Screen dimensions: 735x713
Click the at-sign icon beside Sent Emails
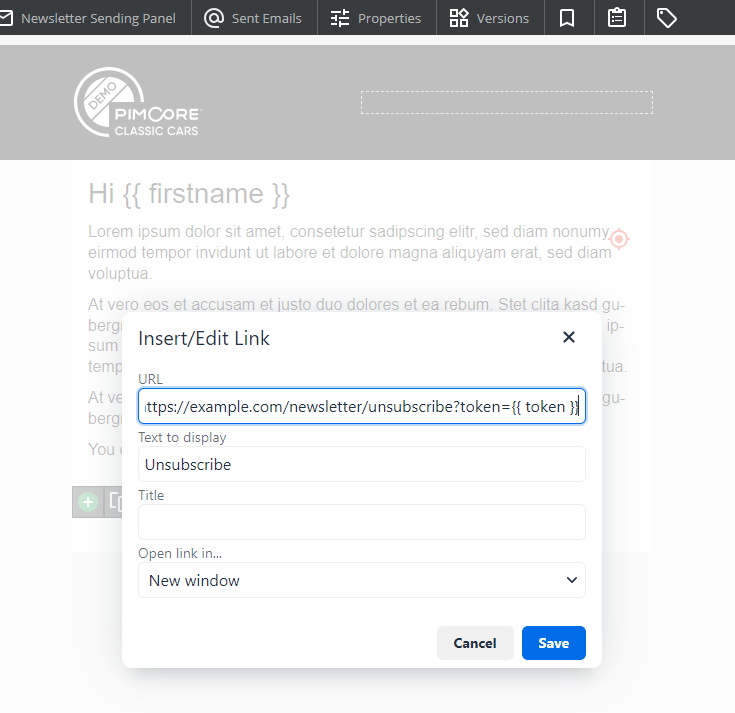pyautogui.click(x=214, y=18)
